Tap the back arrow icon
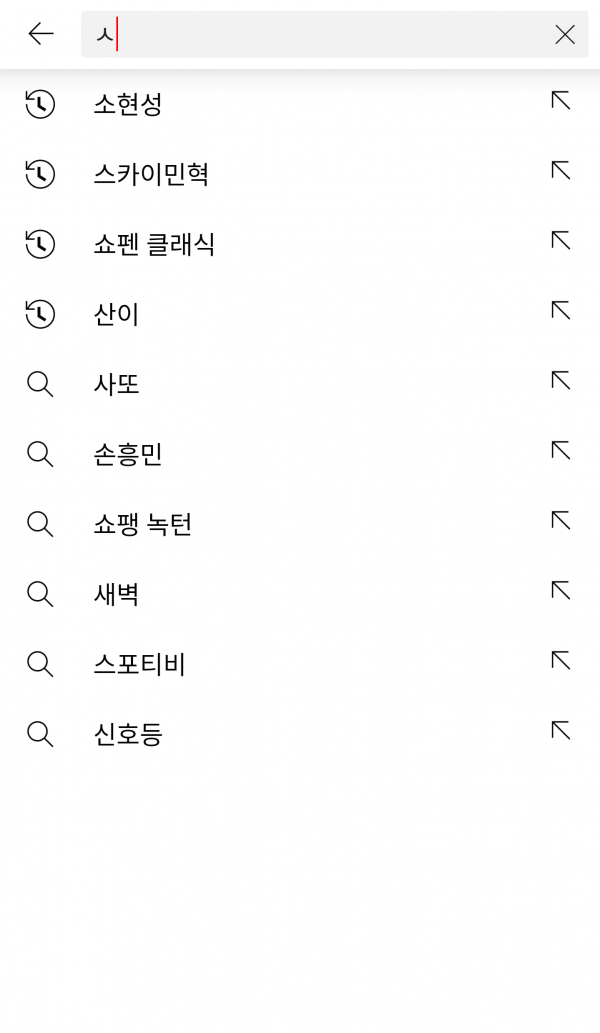The width and height of the screenshot is (600, 1033). click(41, 34)
